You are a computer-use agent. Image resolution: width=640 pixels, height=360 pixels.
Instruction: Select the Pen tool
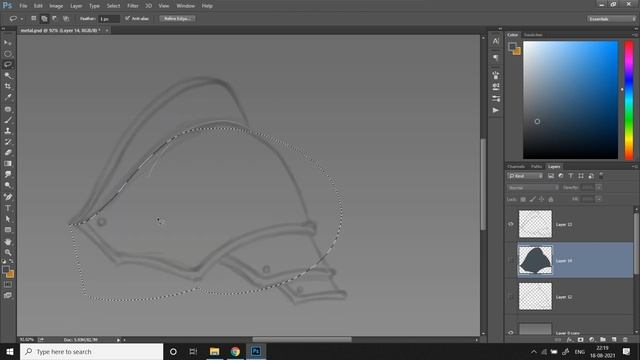(8, 197)
